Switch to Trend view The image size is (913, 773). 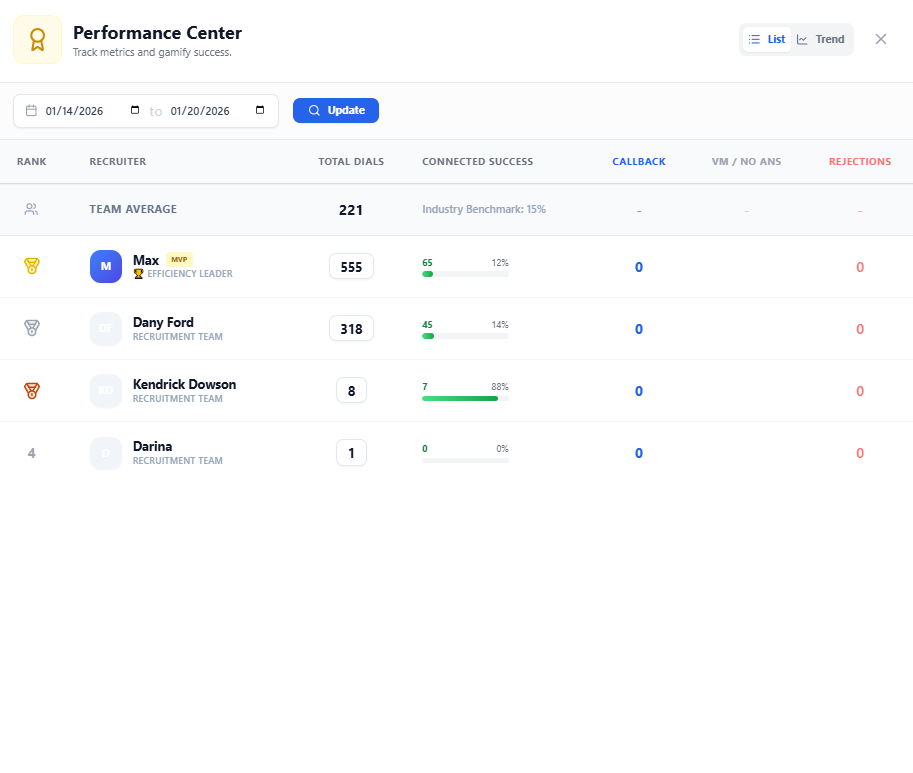click(820, 39)
